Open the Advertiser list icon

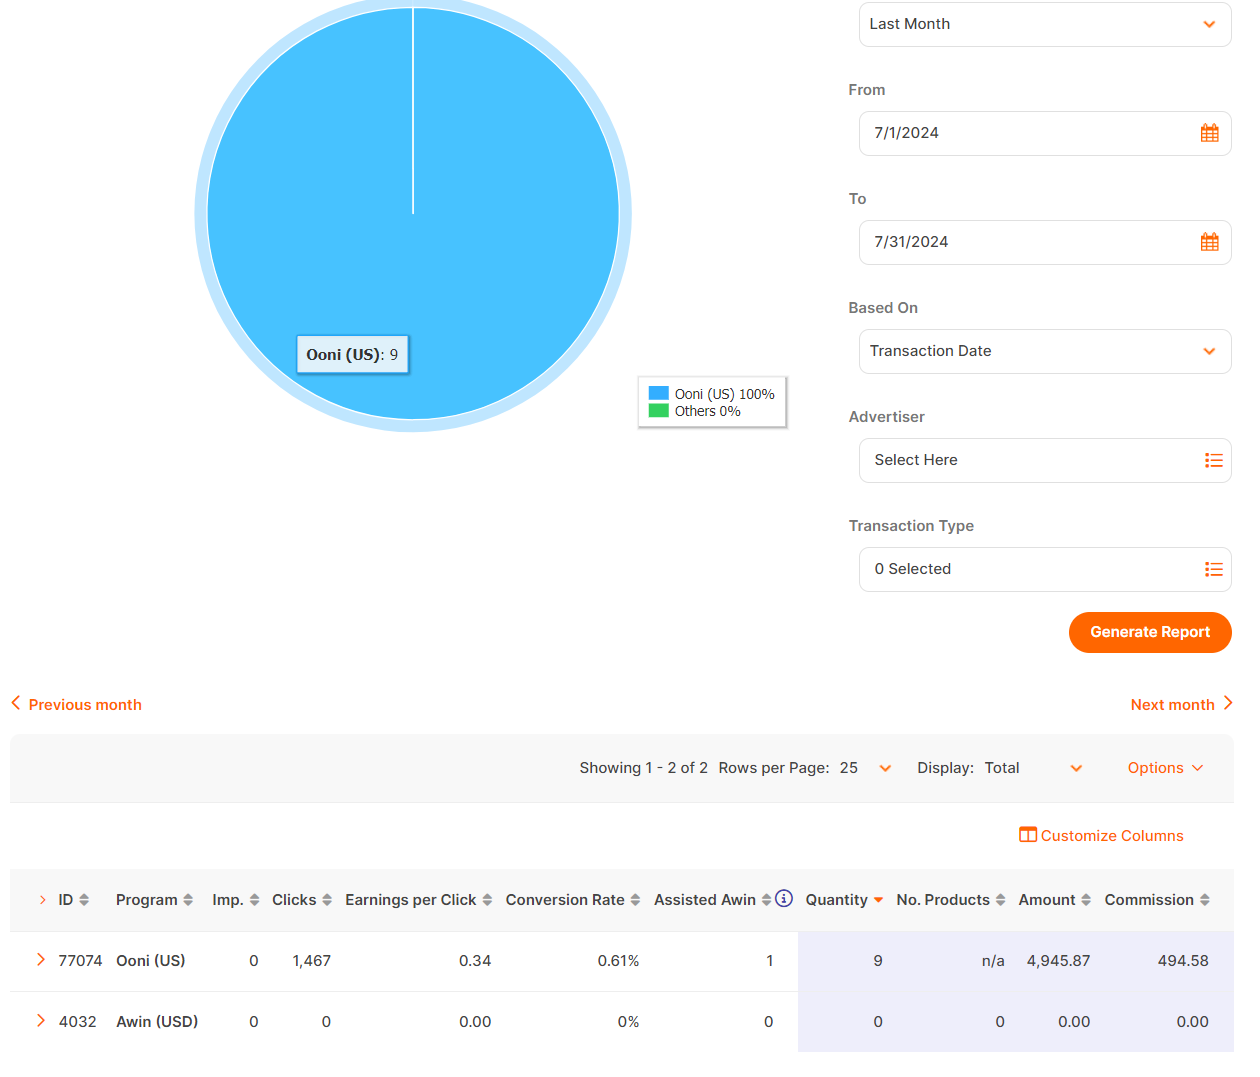click(x=1213, y=460)
